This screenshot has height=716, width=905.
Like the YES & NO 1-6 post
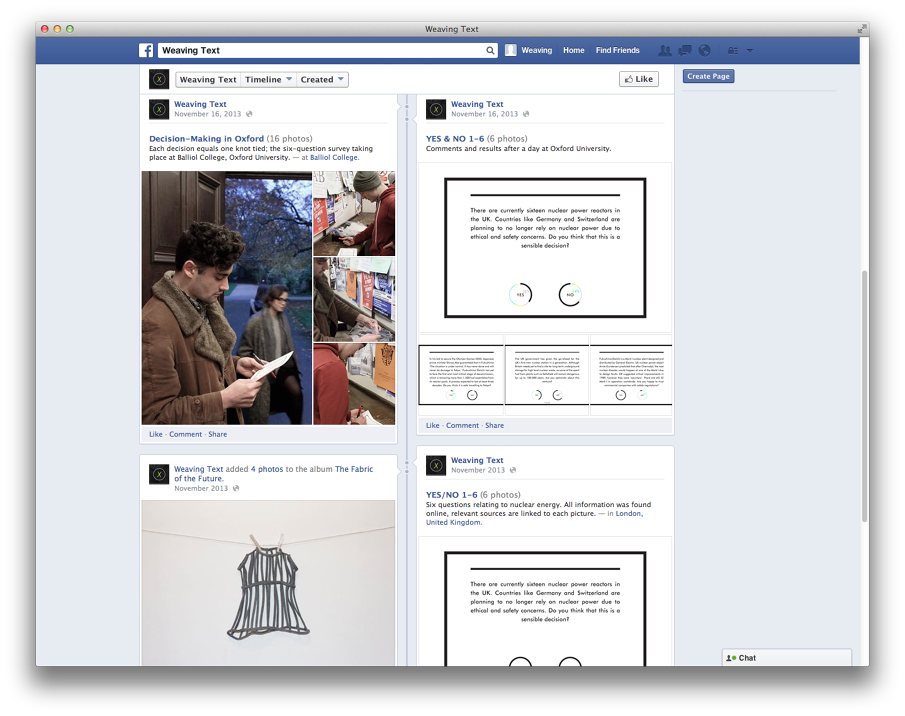[x=432, y=425]
